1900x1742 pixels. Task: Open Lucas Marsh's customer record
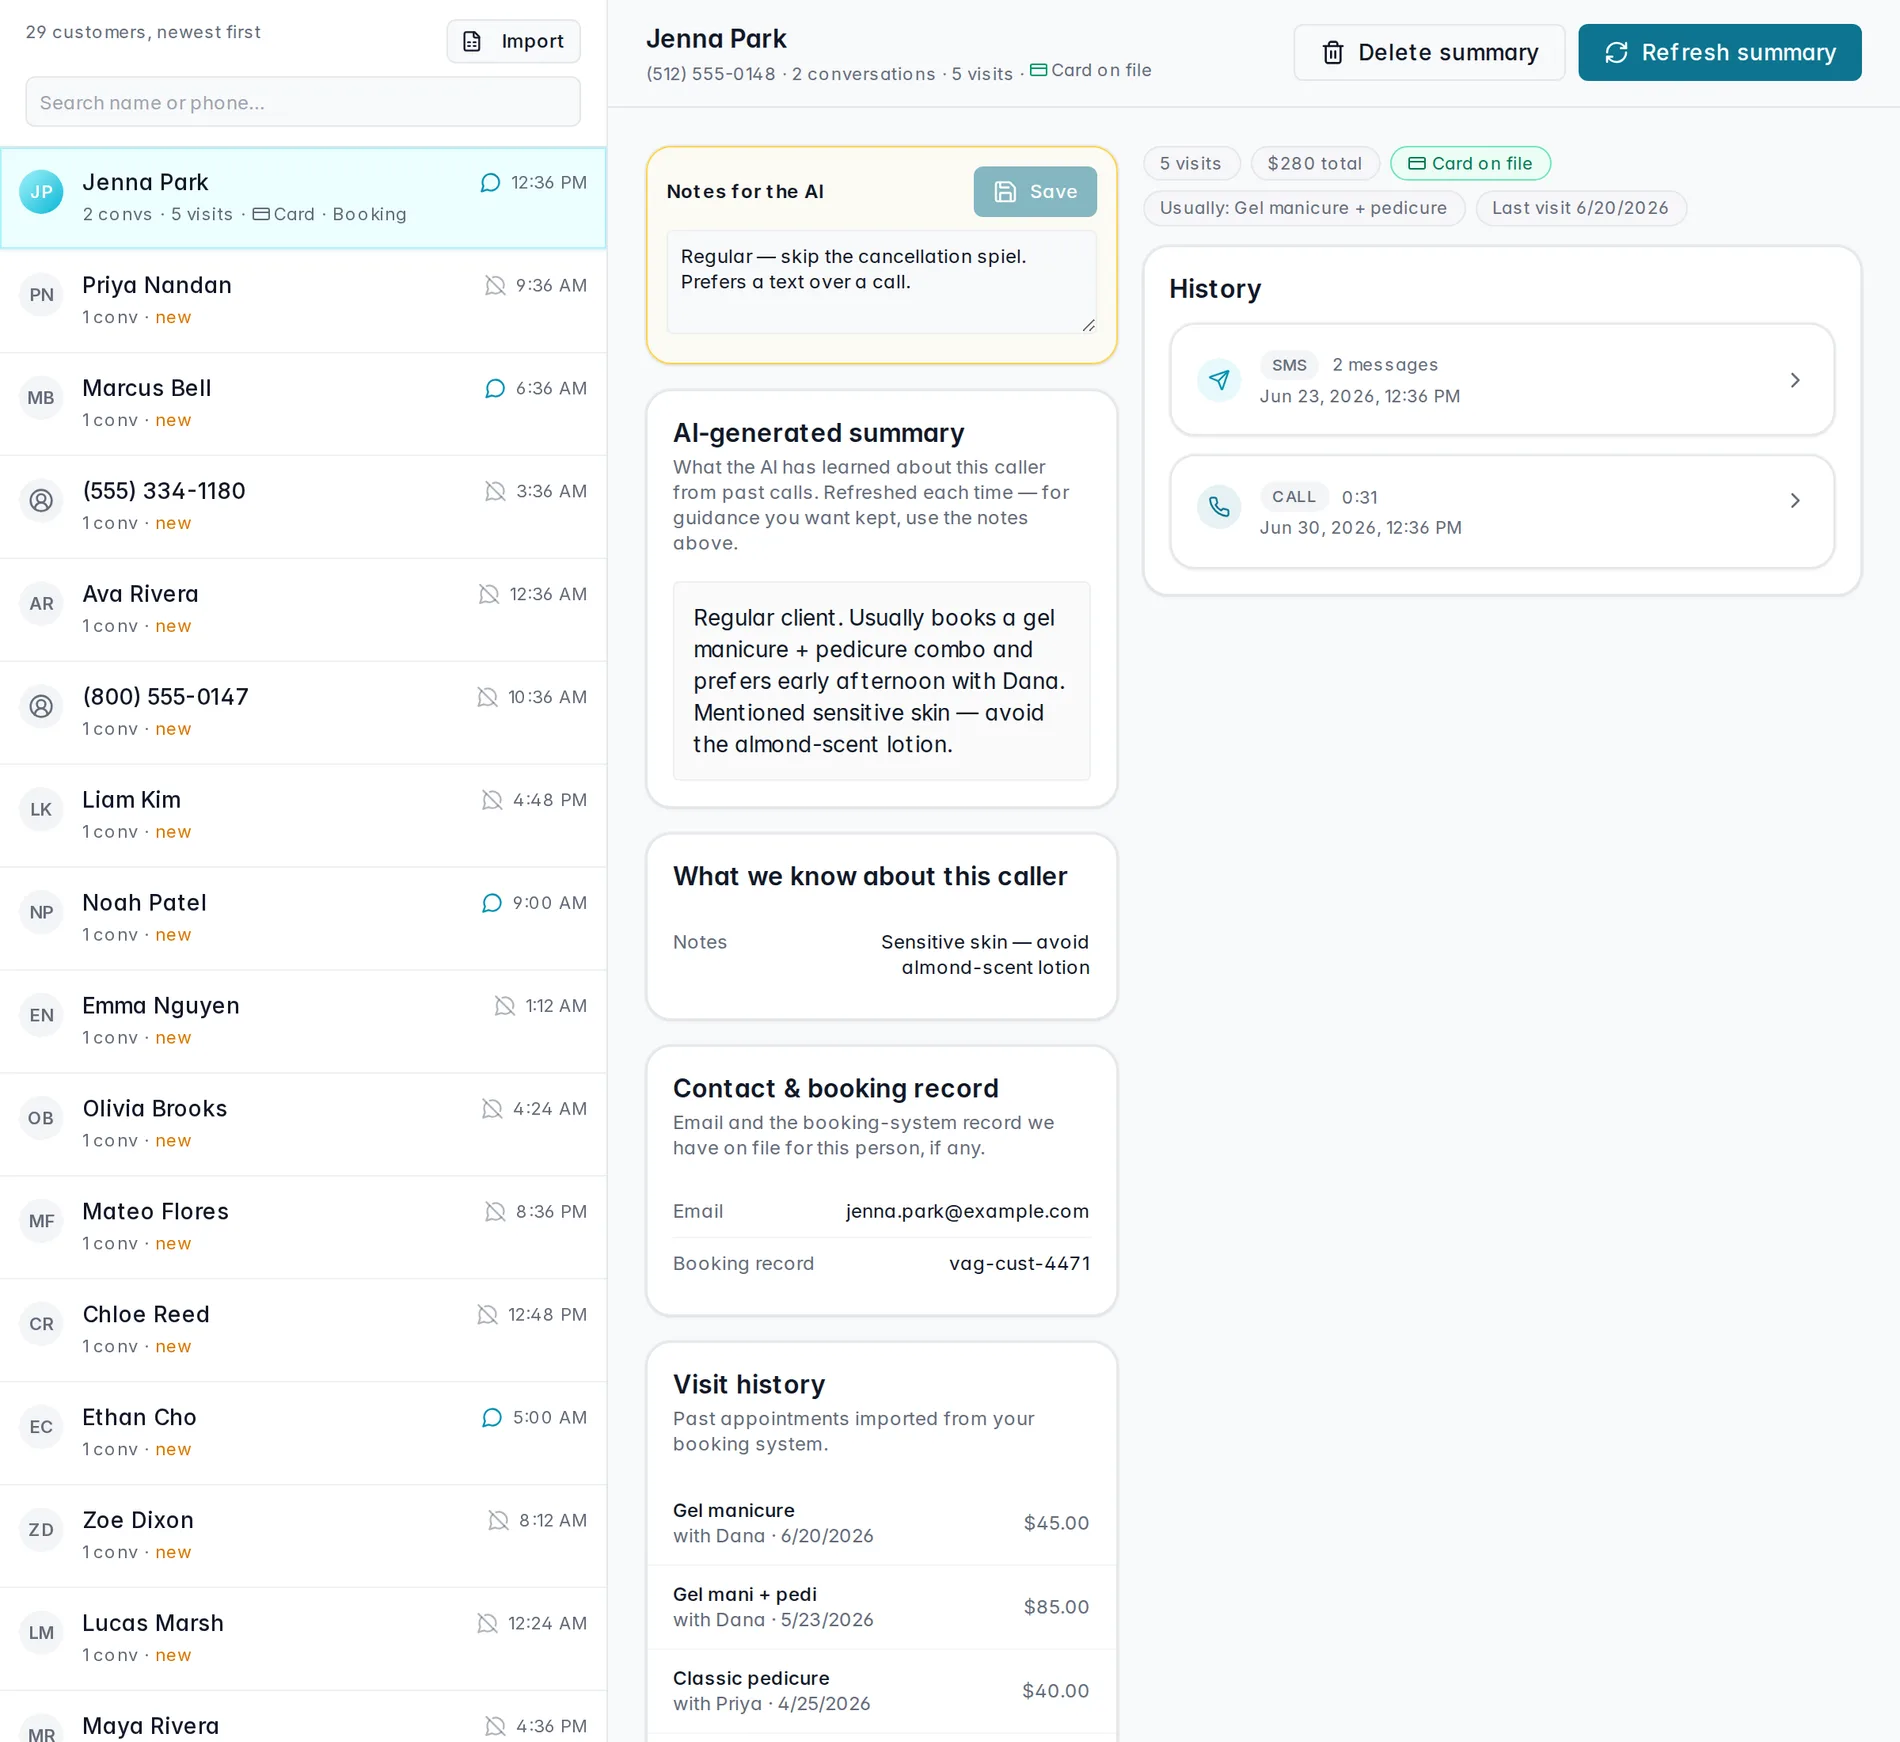point(303,1640)
